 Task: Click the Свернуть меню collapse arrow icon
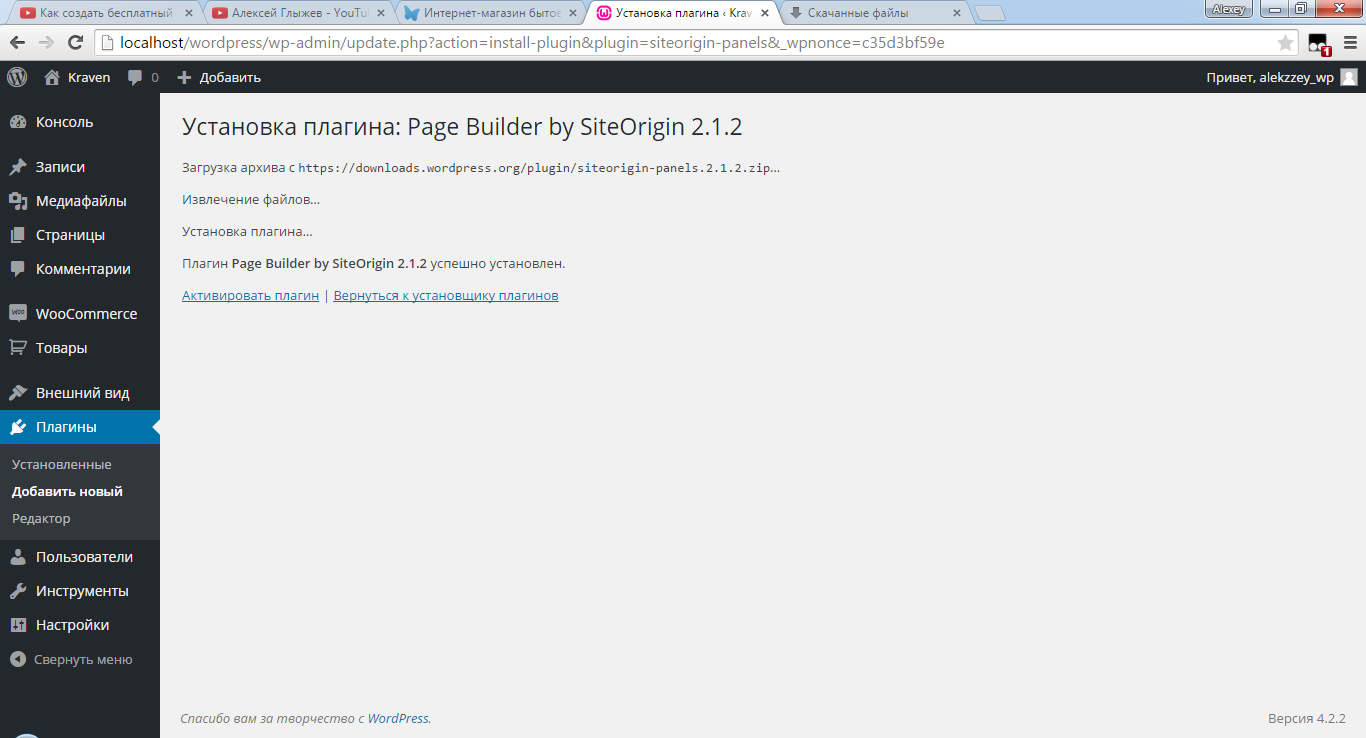point(17,659)
